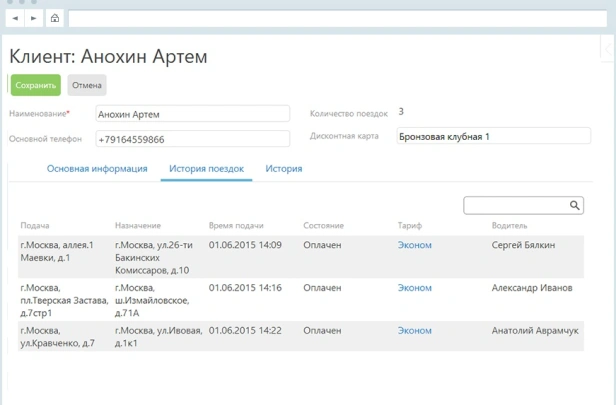
Task: Switch to the Основная информация tab
Action: [x=97, y=169]
